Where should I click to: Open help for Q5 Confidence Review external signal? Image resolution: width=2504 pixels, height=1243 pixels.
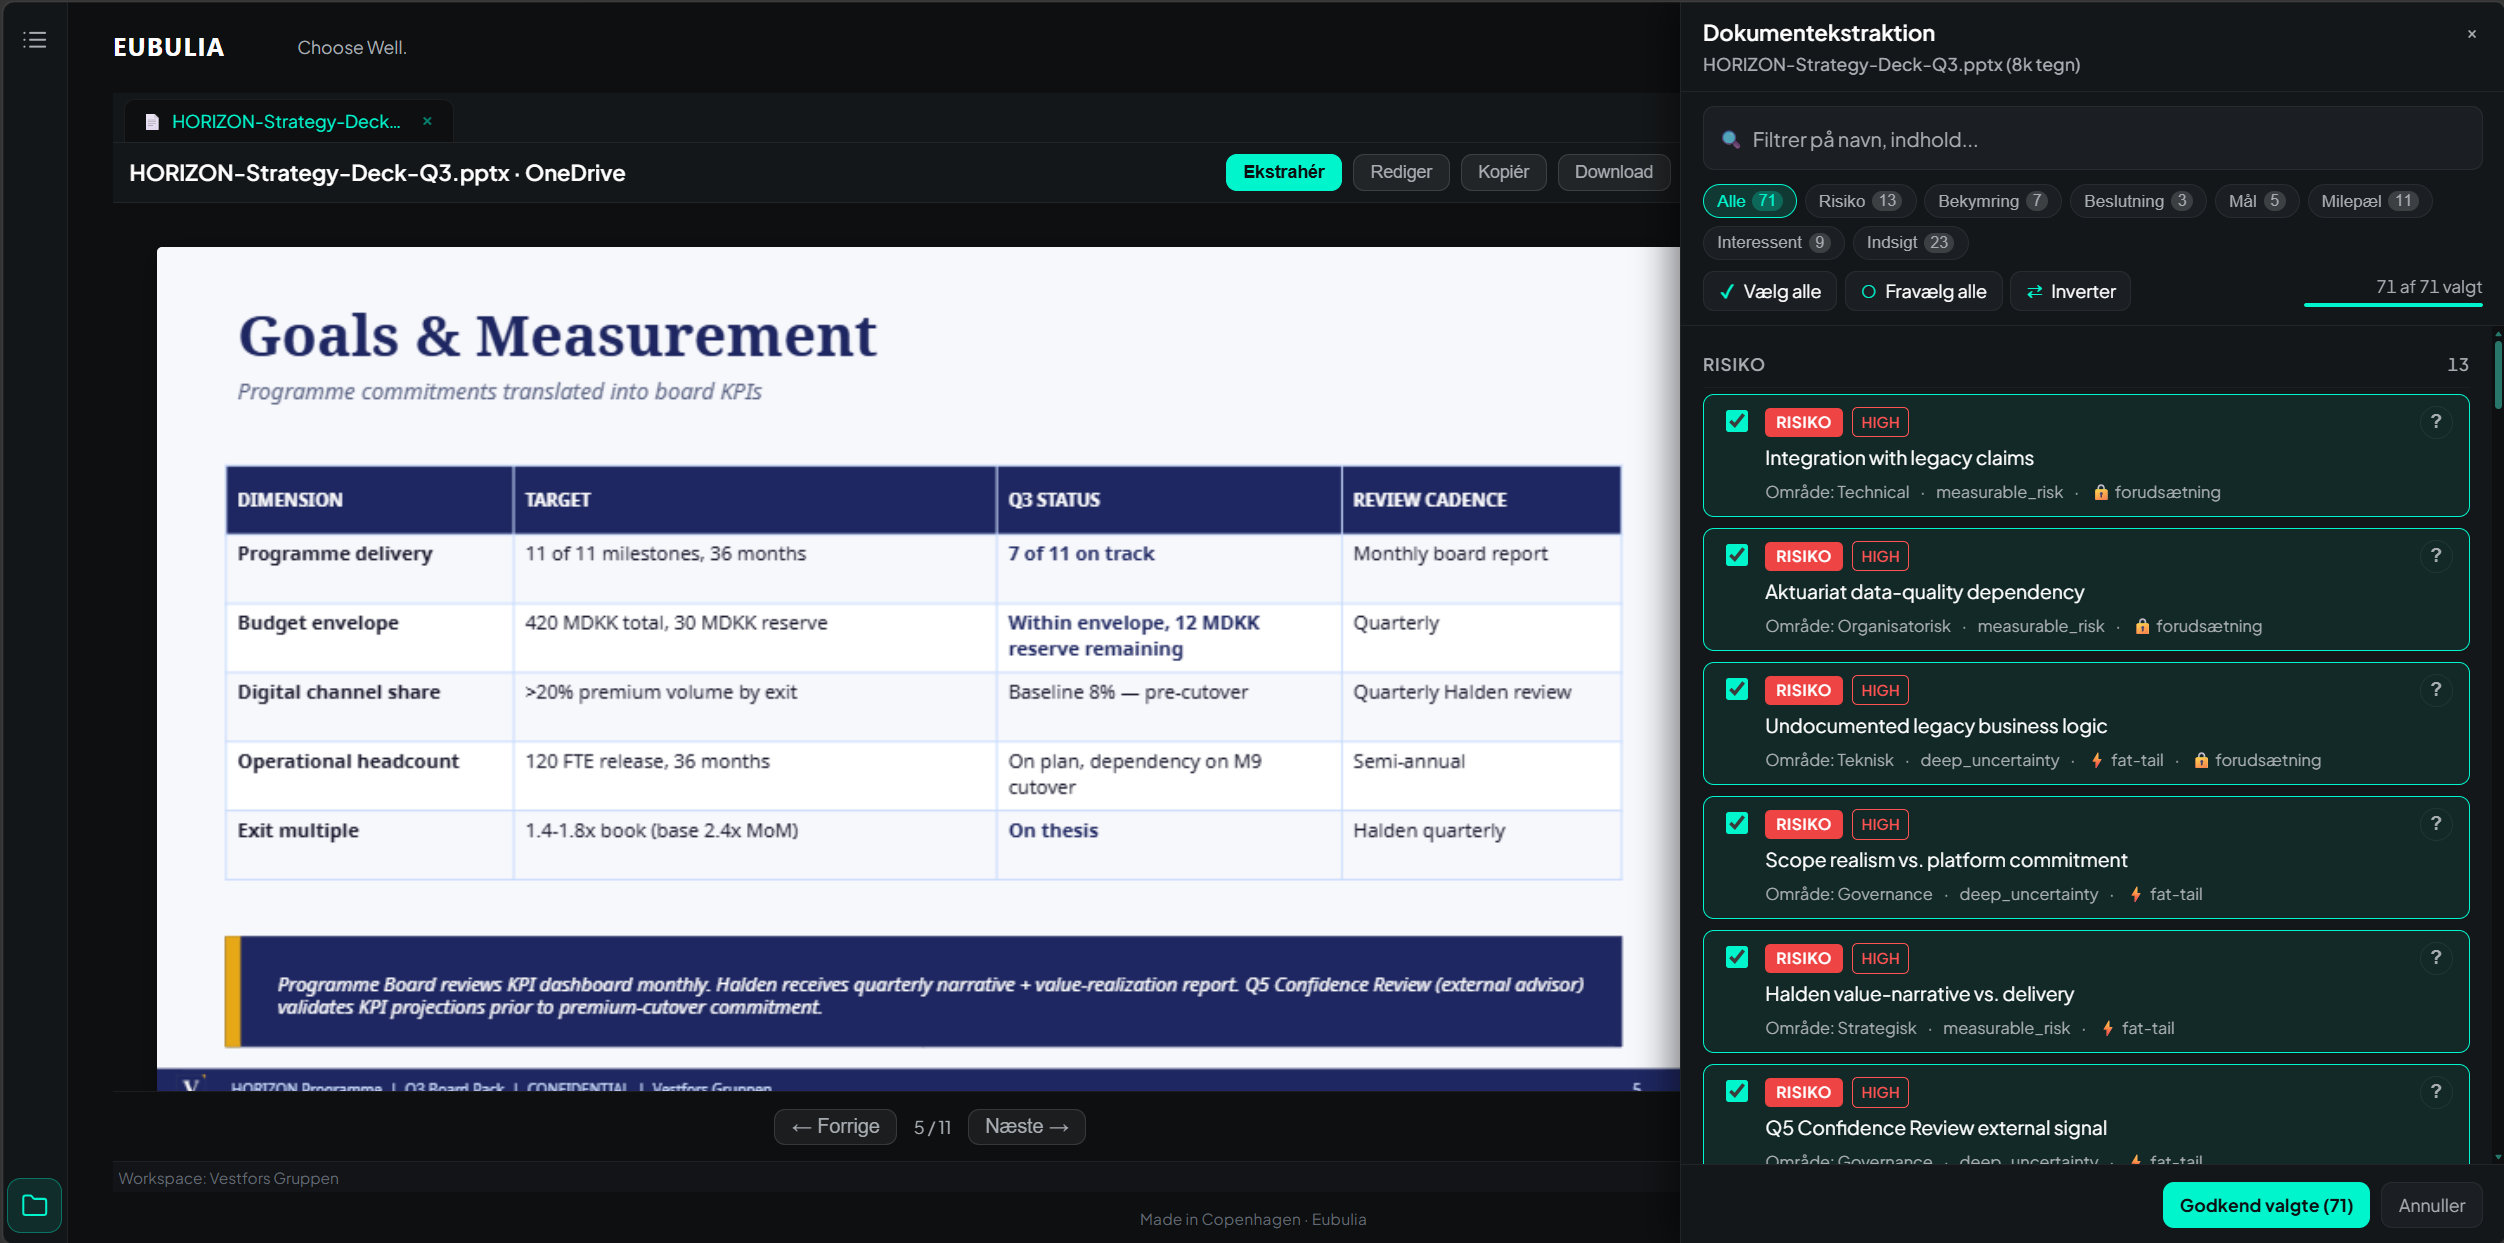pyautogui.click(x=2436, y=1092)
